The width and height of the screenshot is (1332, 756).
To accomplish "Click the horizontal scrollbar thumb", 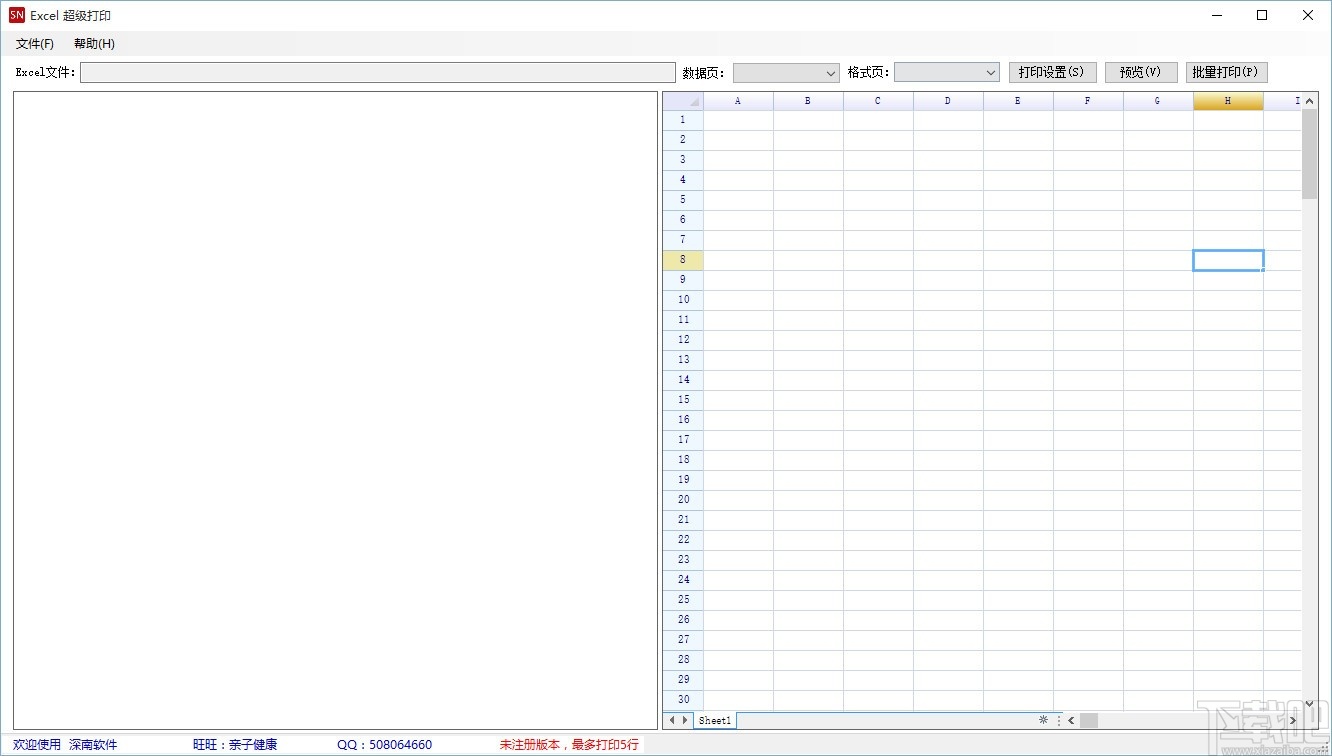I will click(1089, 720).
